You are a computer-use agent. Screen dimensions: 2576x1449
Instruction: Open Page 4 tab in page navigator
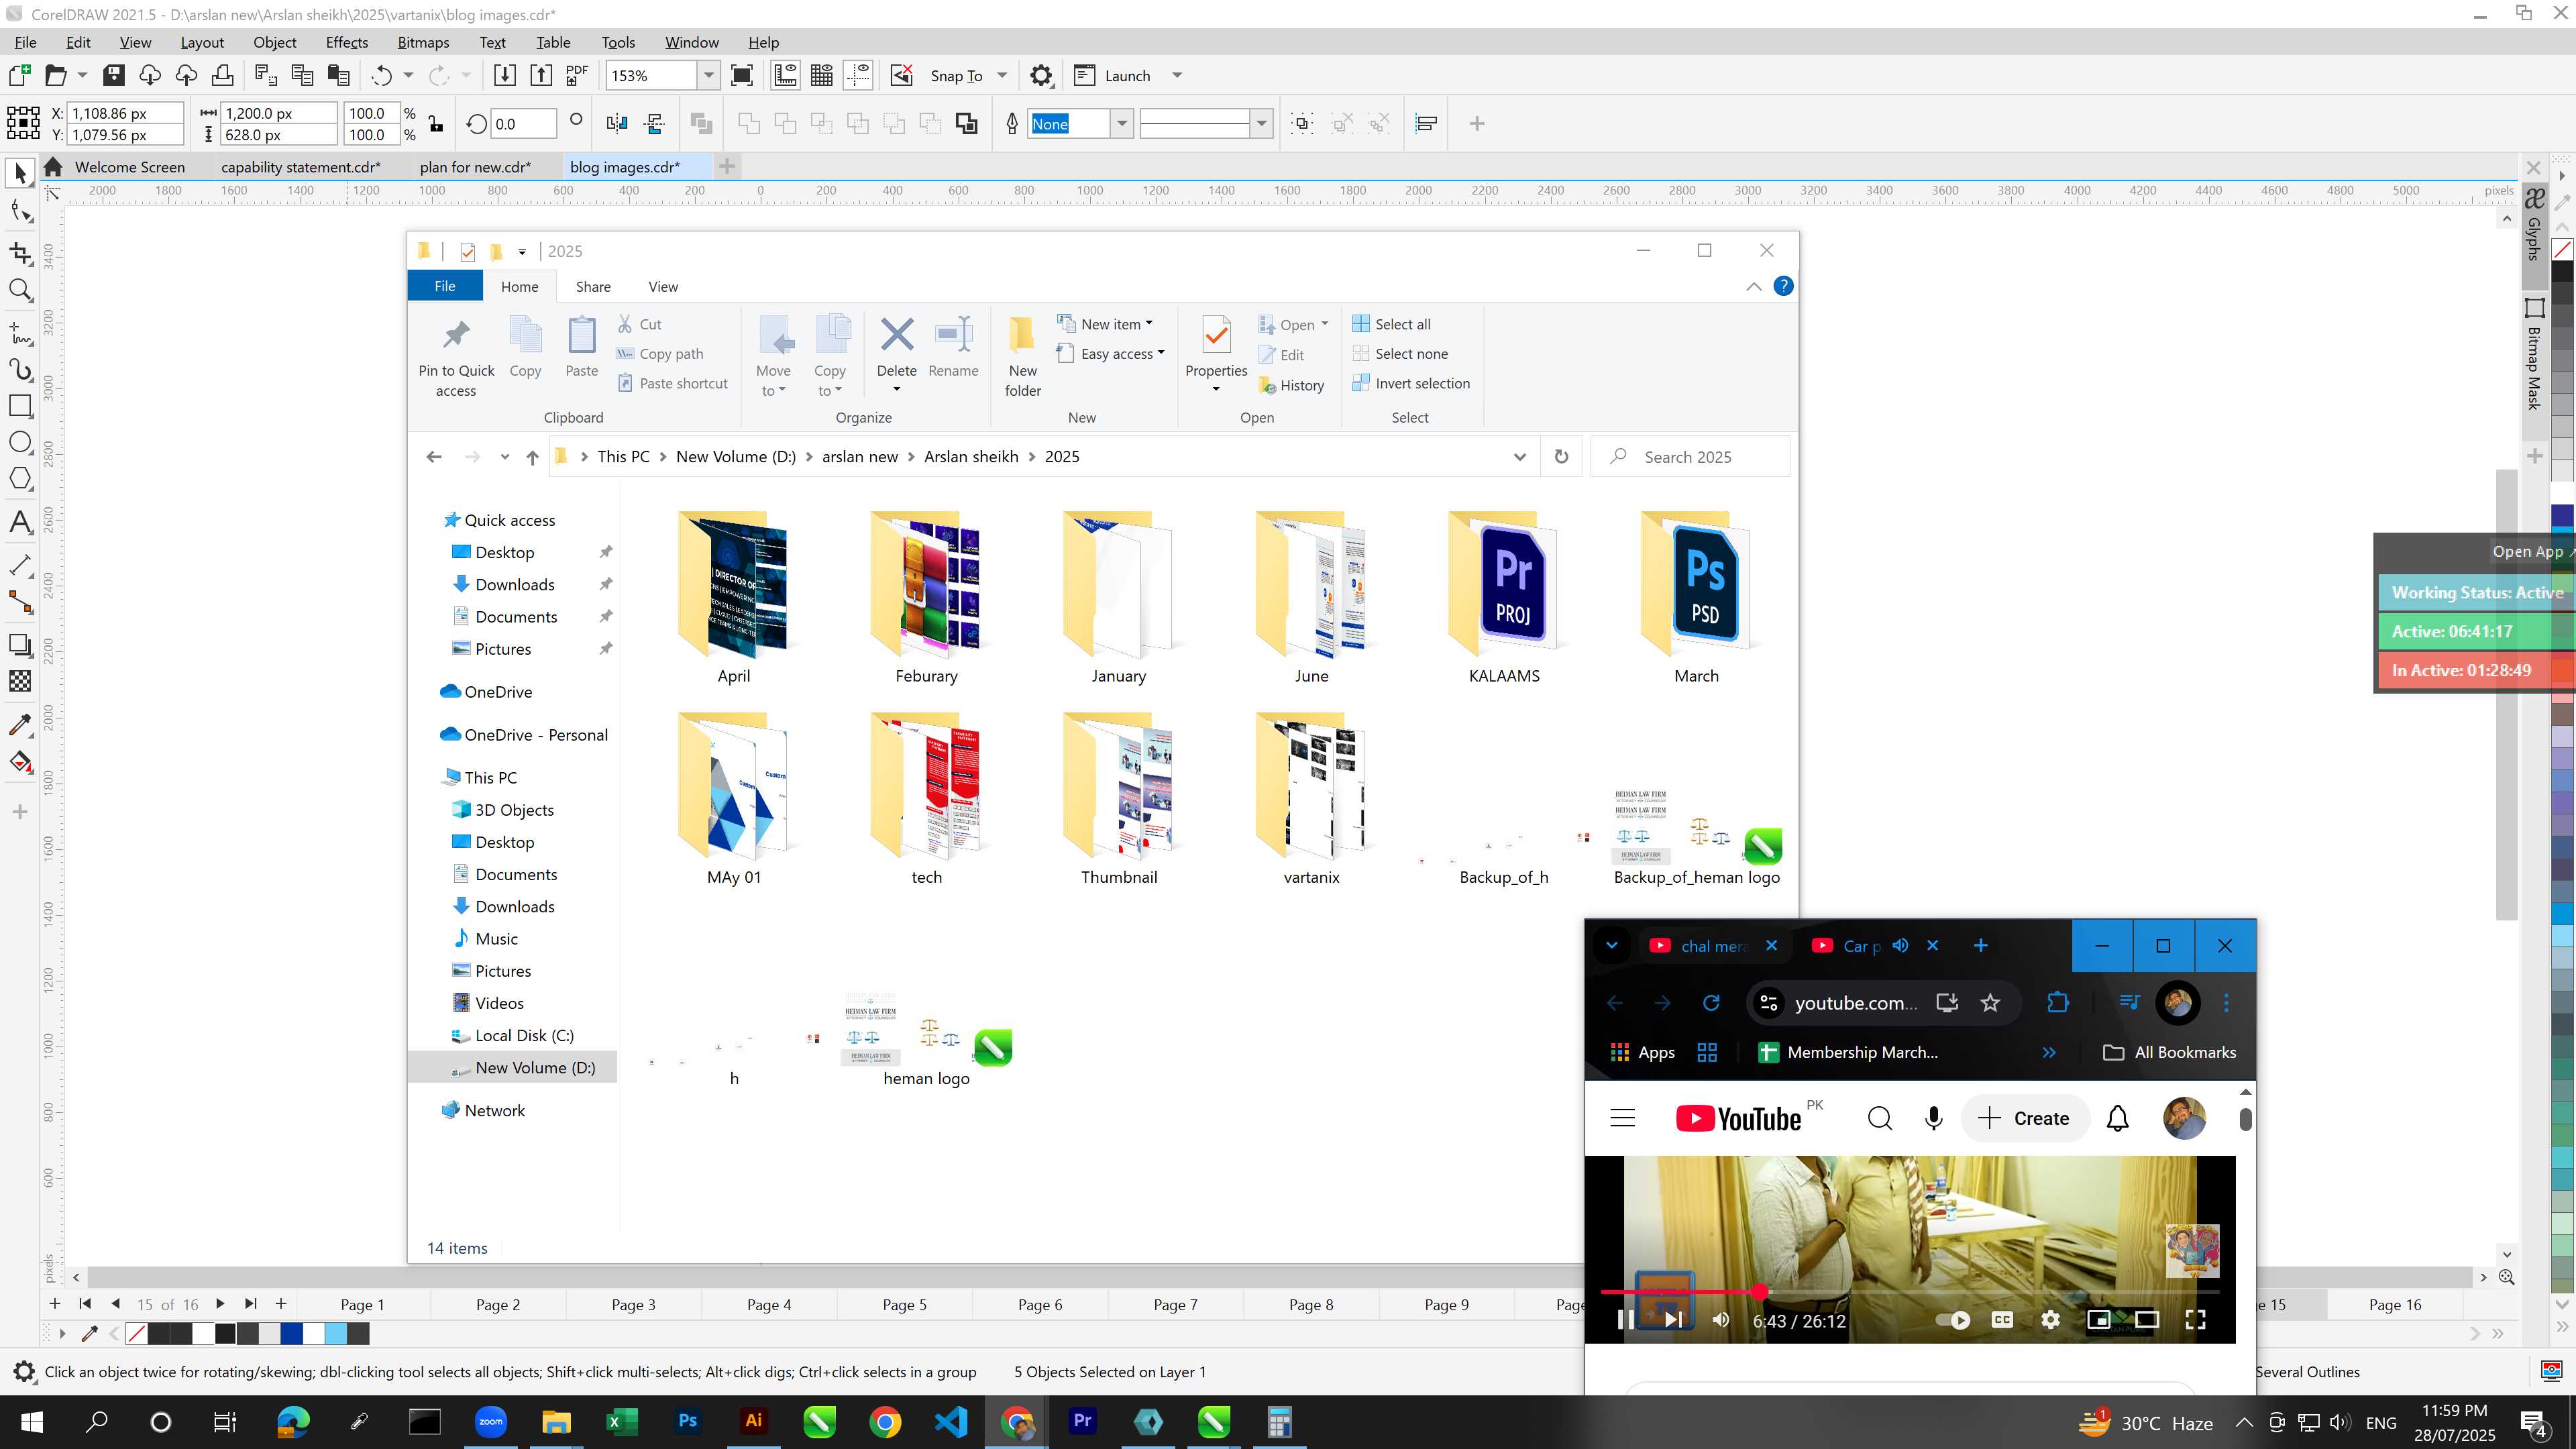pos(769,1304)
